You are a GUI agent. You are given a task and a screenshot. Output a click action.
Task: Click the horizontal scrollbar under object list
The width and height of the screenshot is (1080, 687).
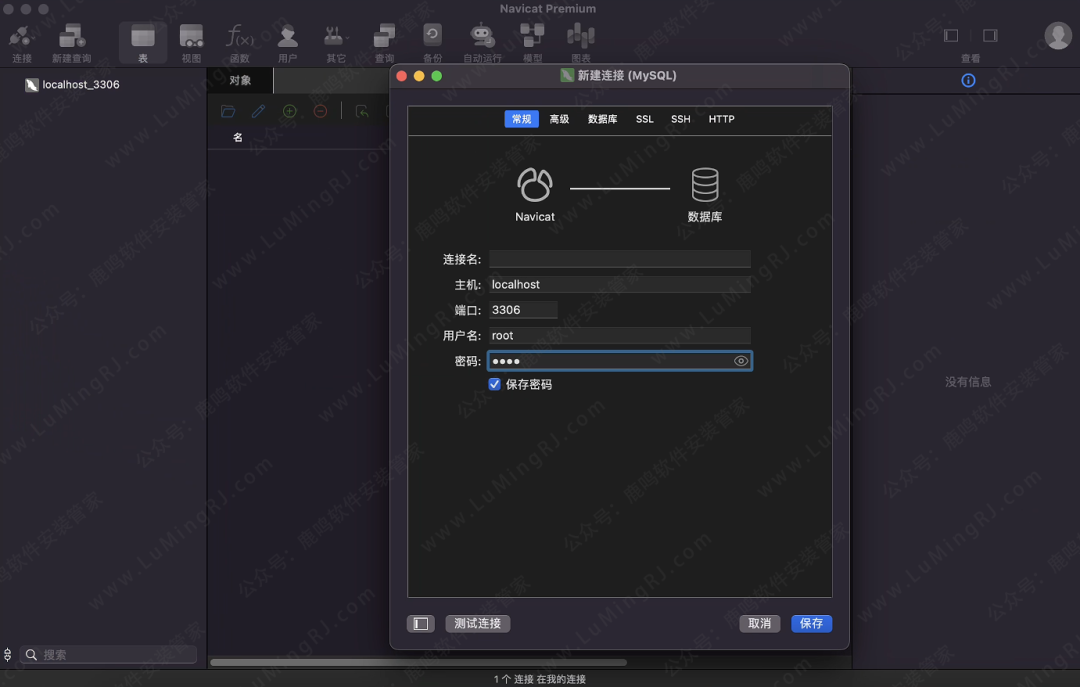(x=419, y=663)
